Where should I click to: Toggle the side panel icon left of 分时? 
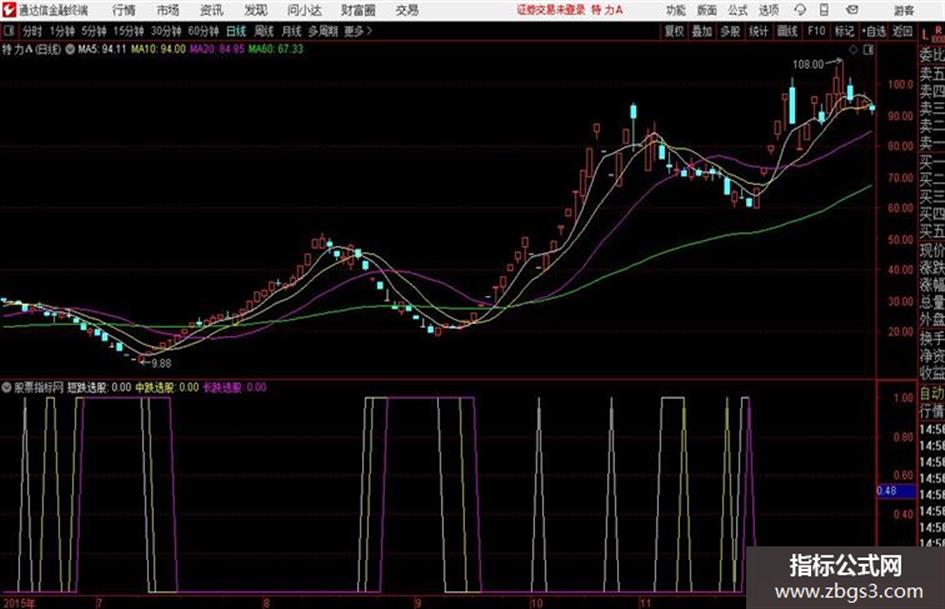pos(9,31)
